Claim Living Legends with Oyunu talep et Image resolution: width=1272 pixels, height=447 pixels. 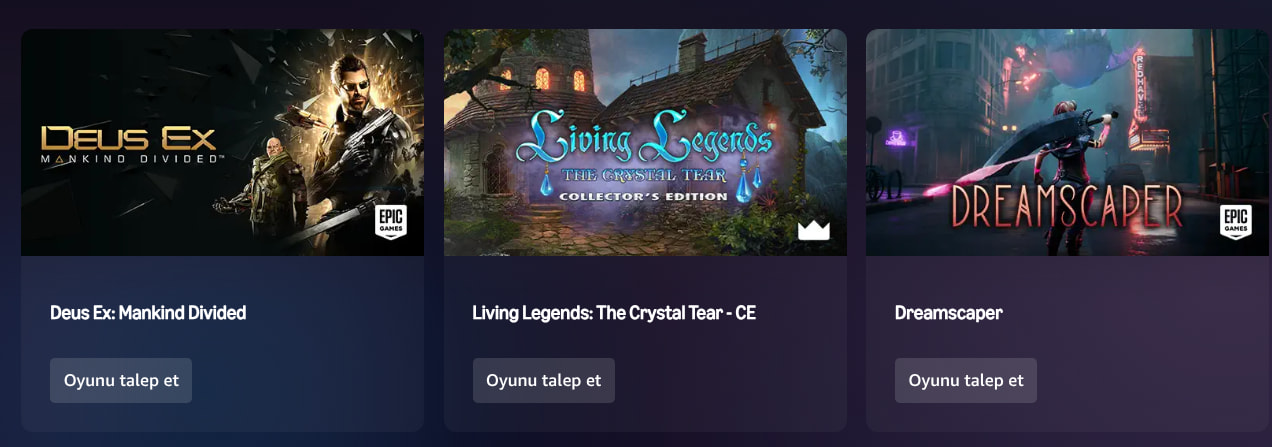point(544,380)
